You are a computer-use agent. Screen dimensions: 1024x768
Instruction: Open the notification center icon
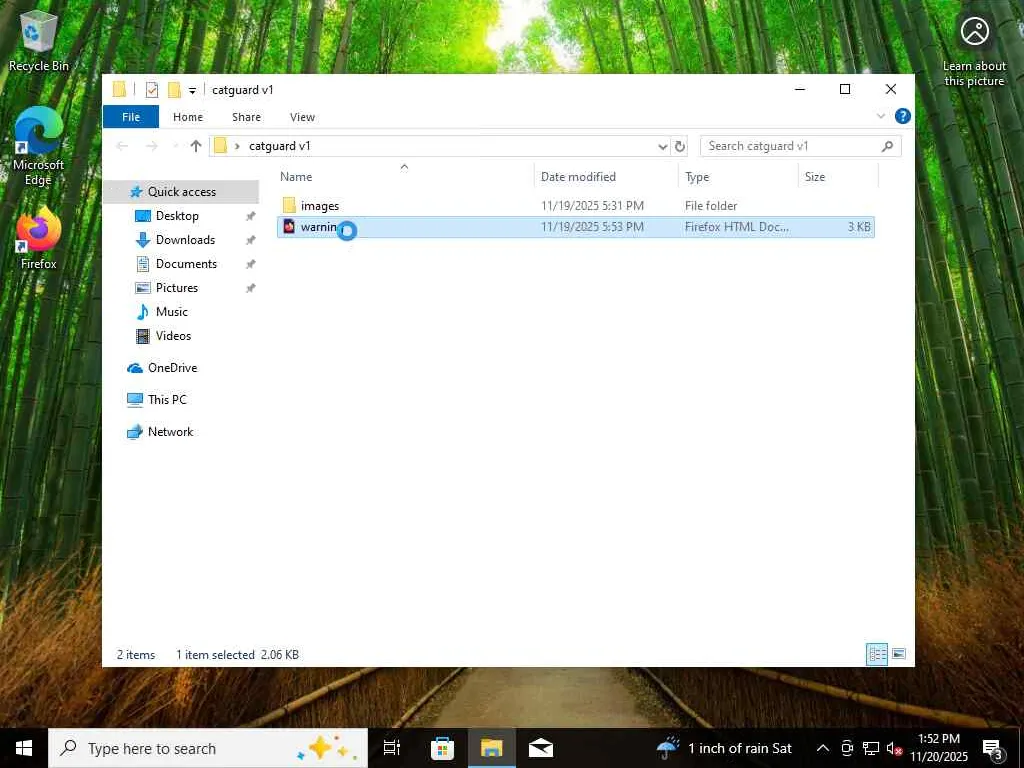pyautogui.click(x=993, y=749)
